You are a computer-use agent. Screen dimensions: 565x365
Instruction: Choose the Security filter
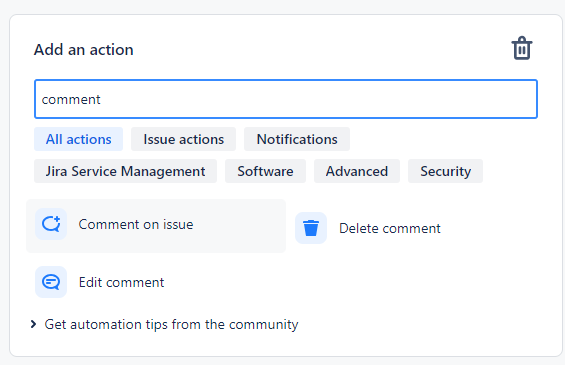coord(445,171)
